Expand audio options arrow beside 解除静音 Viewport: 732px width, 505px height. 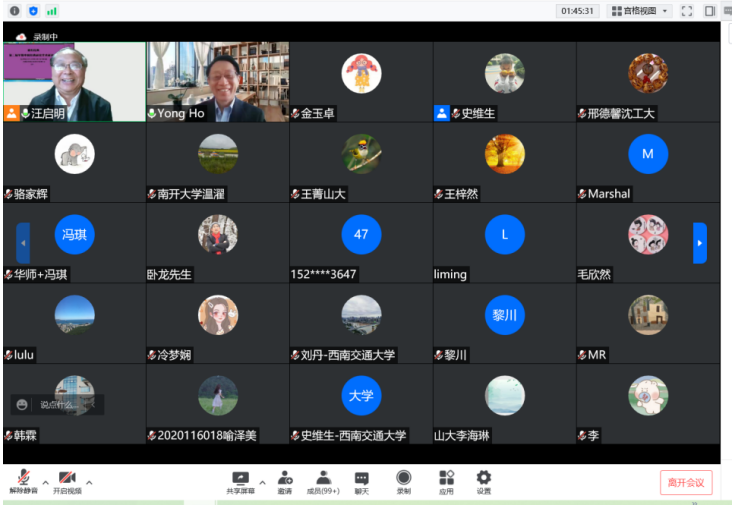(x=45, y=481)
